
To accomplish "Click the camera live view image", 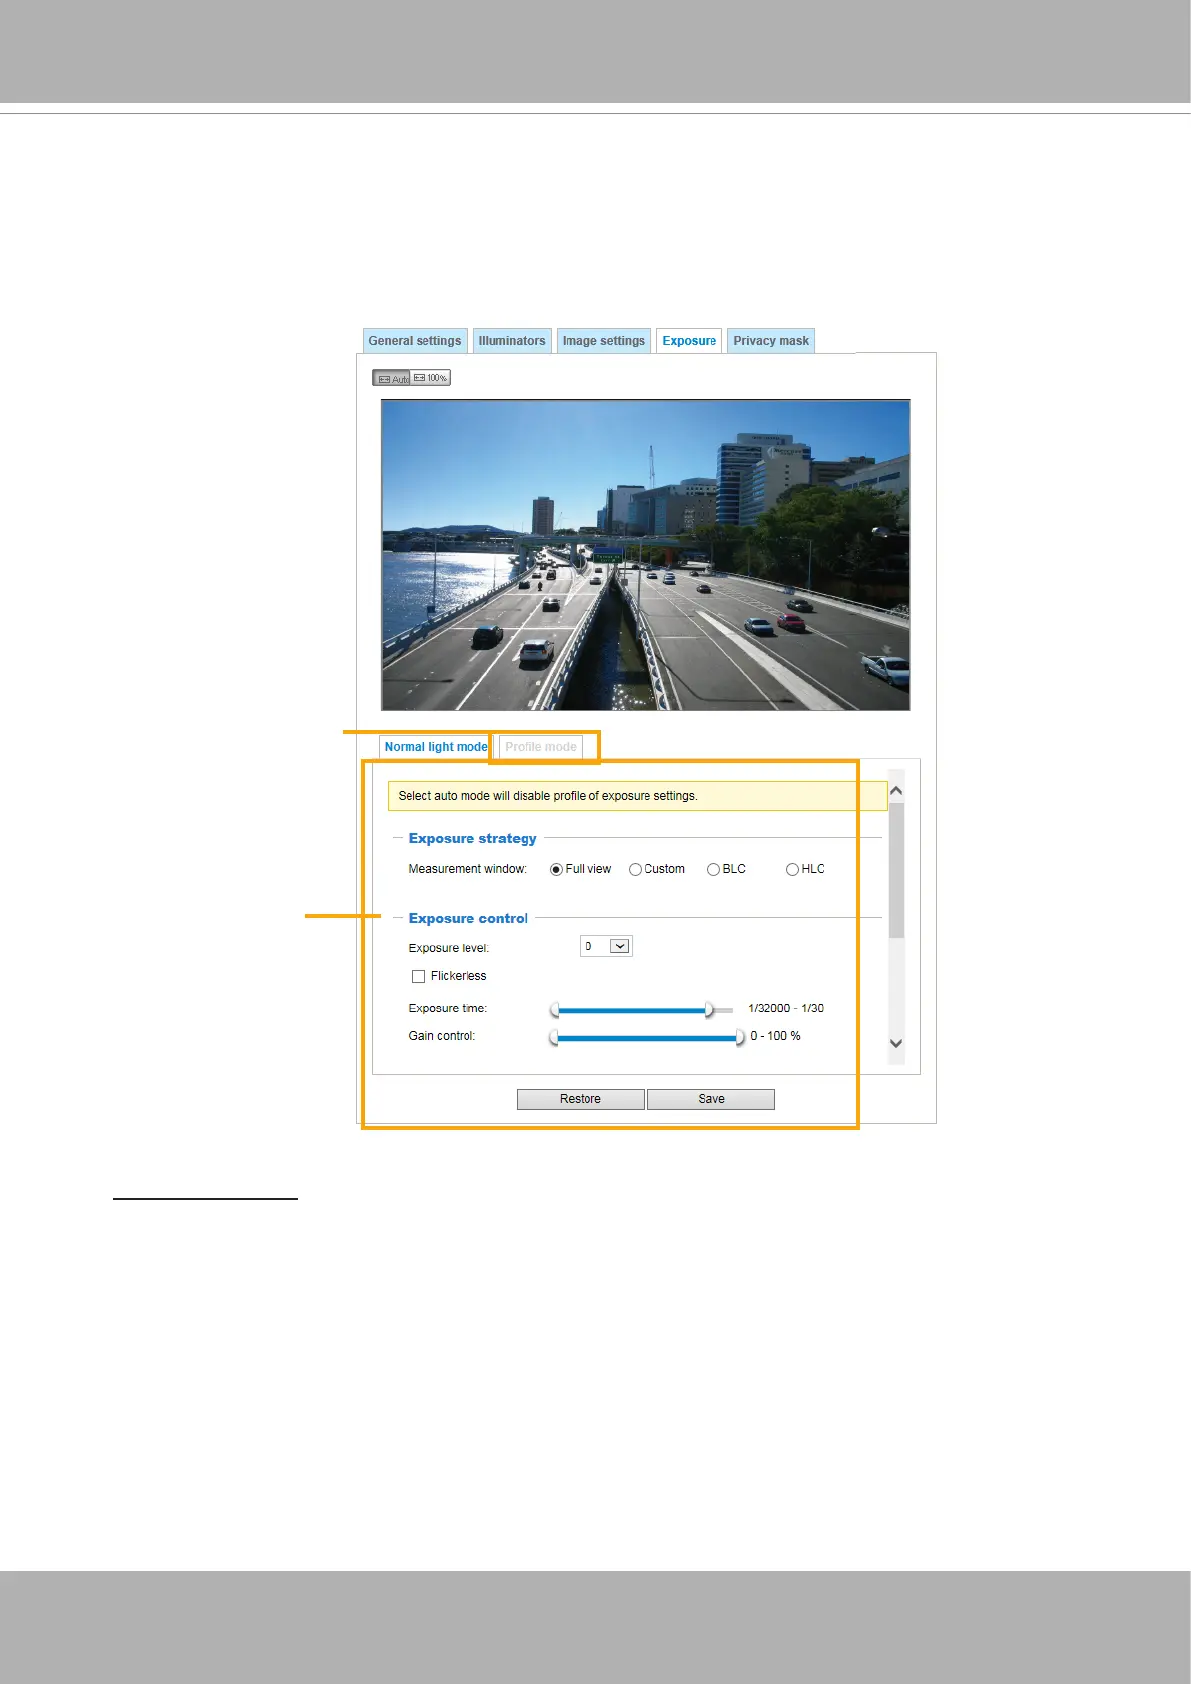I will 646,555.
